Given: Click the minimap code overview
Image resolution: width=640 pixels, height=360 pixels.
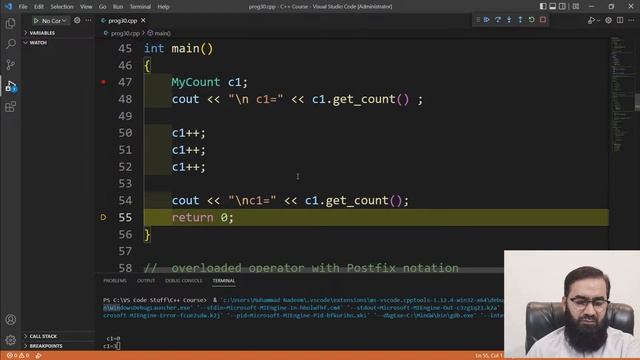Looking at the screenshot, I should coord(621,94).
